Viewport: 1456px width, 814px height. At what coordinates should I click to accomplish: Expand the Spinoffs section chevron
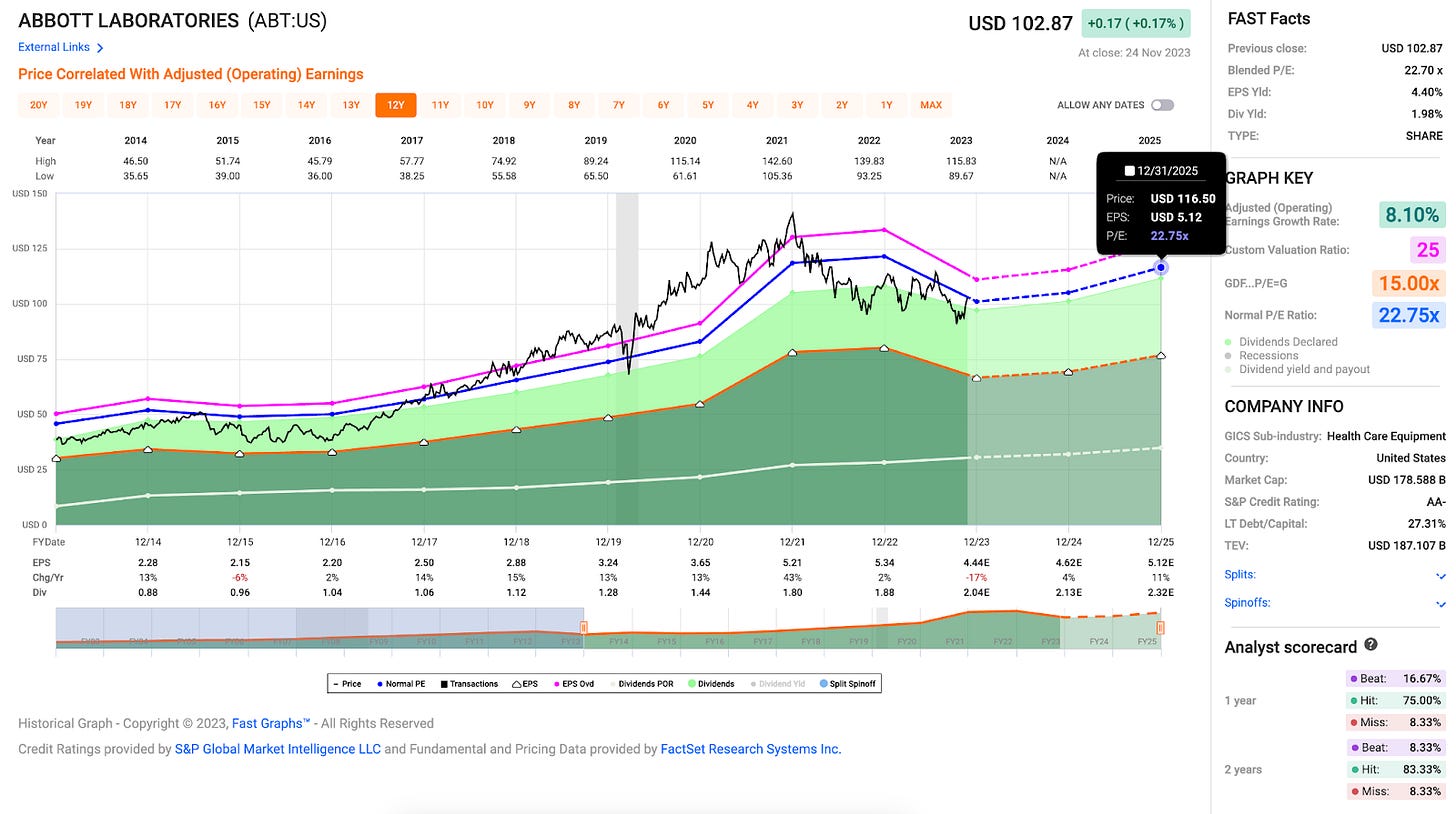[x=1440, y=603]
